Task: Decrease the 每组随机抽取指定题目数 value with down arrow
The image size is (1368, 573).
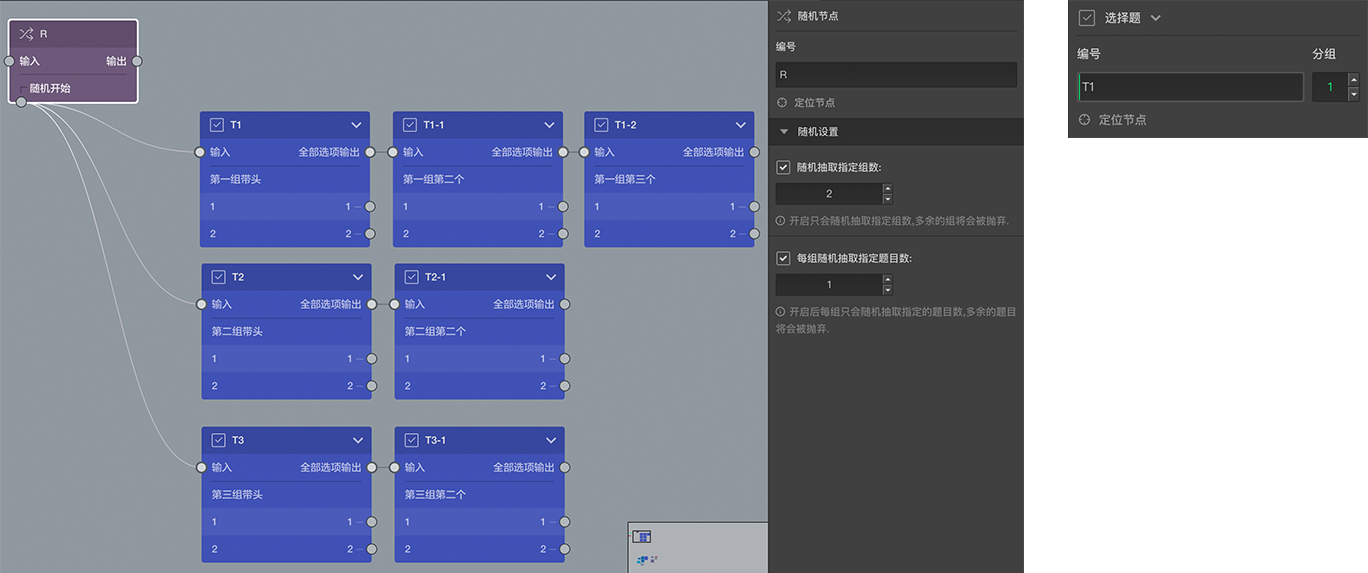Action: [887, 290]
